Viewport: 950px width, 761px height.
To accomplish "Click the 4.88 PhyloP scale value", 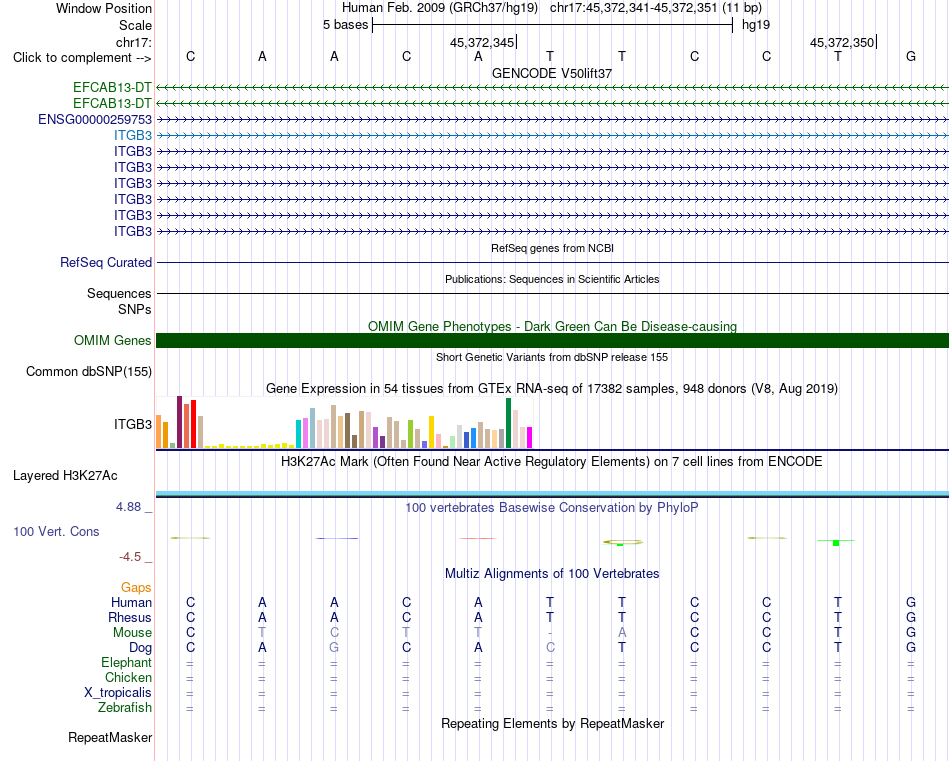I will tap(128, 507).
